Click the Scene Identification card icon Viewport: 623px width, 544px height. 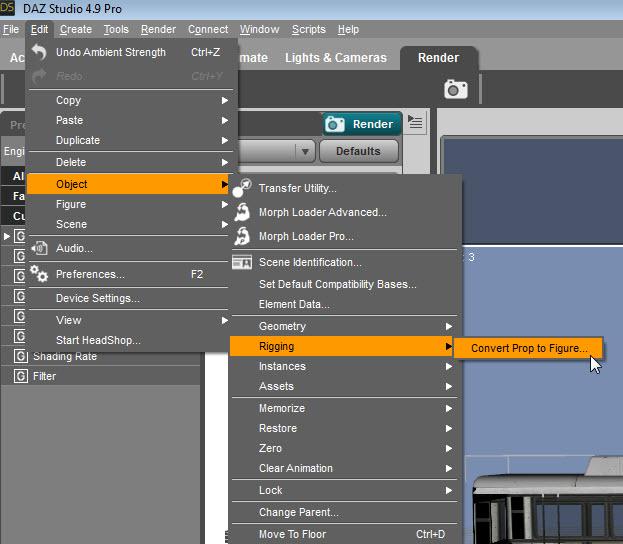pyautogui.click(x=242, y=262)
